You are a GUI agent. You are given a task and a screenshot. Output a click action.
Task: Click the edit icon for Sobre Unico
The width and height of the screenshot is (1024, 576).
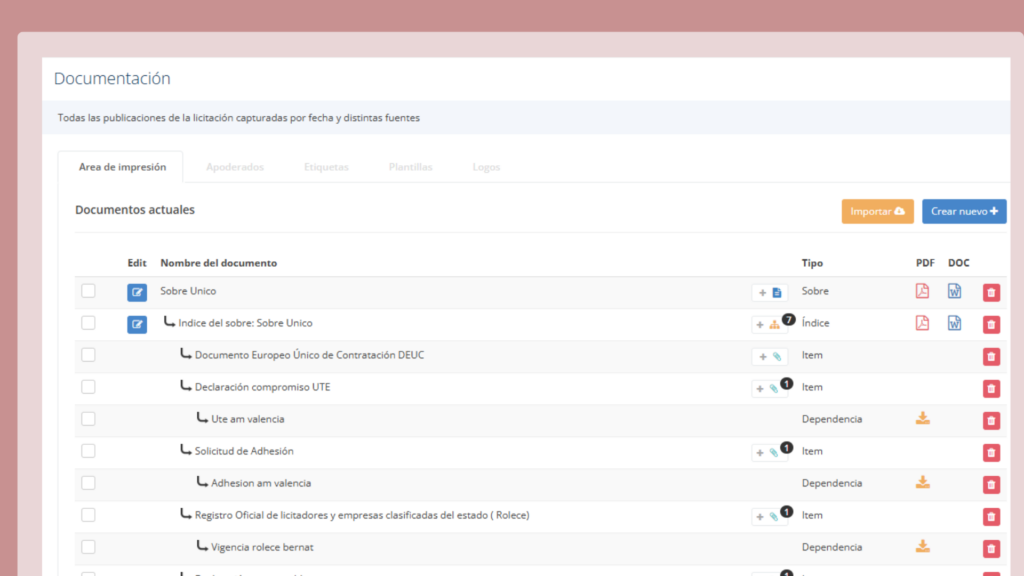pyautogui.click(x=137, y=292)
